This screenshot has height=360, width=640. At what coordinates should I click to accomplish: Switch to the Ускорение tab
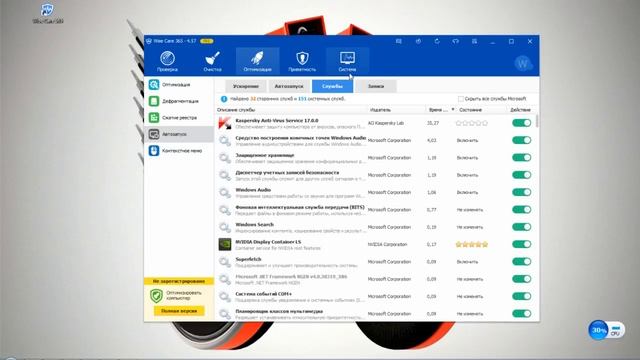point(246,86)
